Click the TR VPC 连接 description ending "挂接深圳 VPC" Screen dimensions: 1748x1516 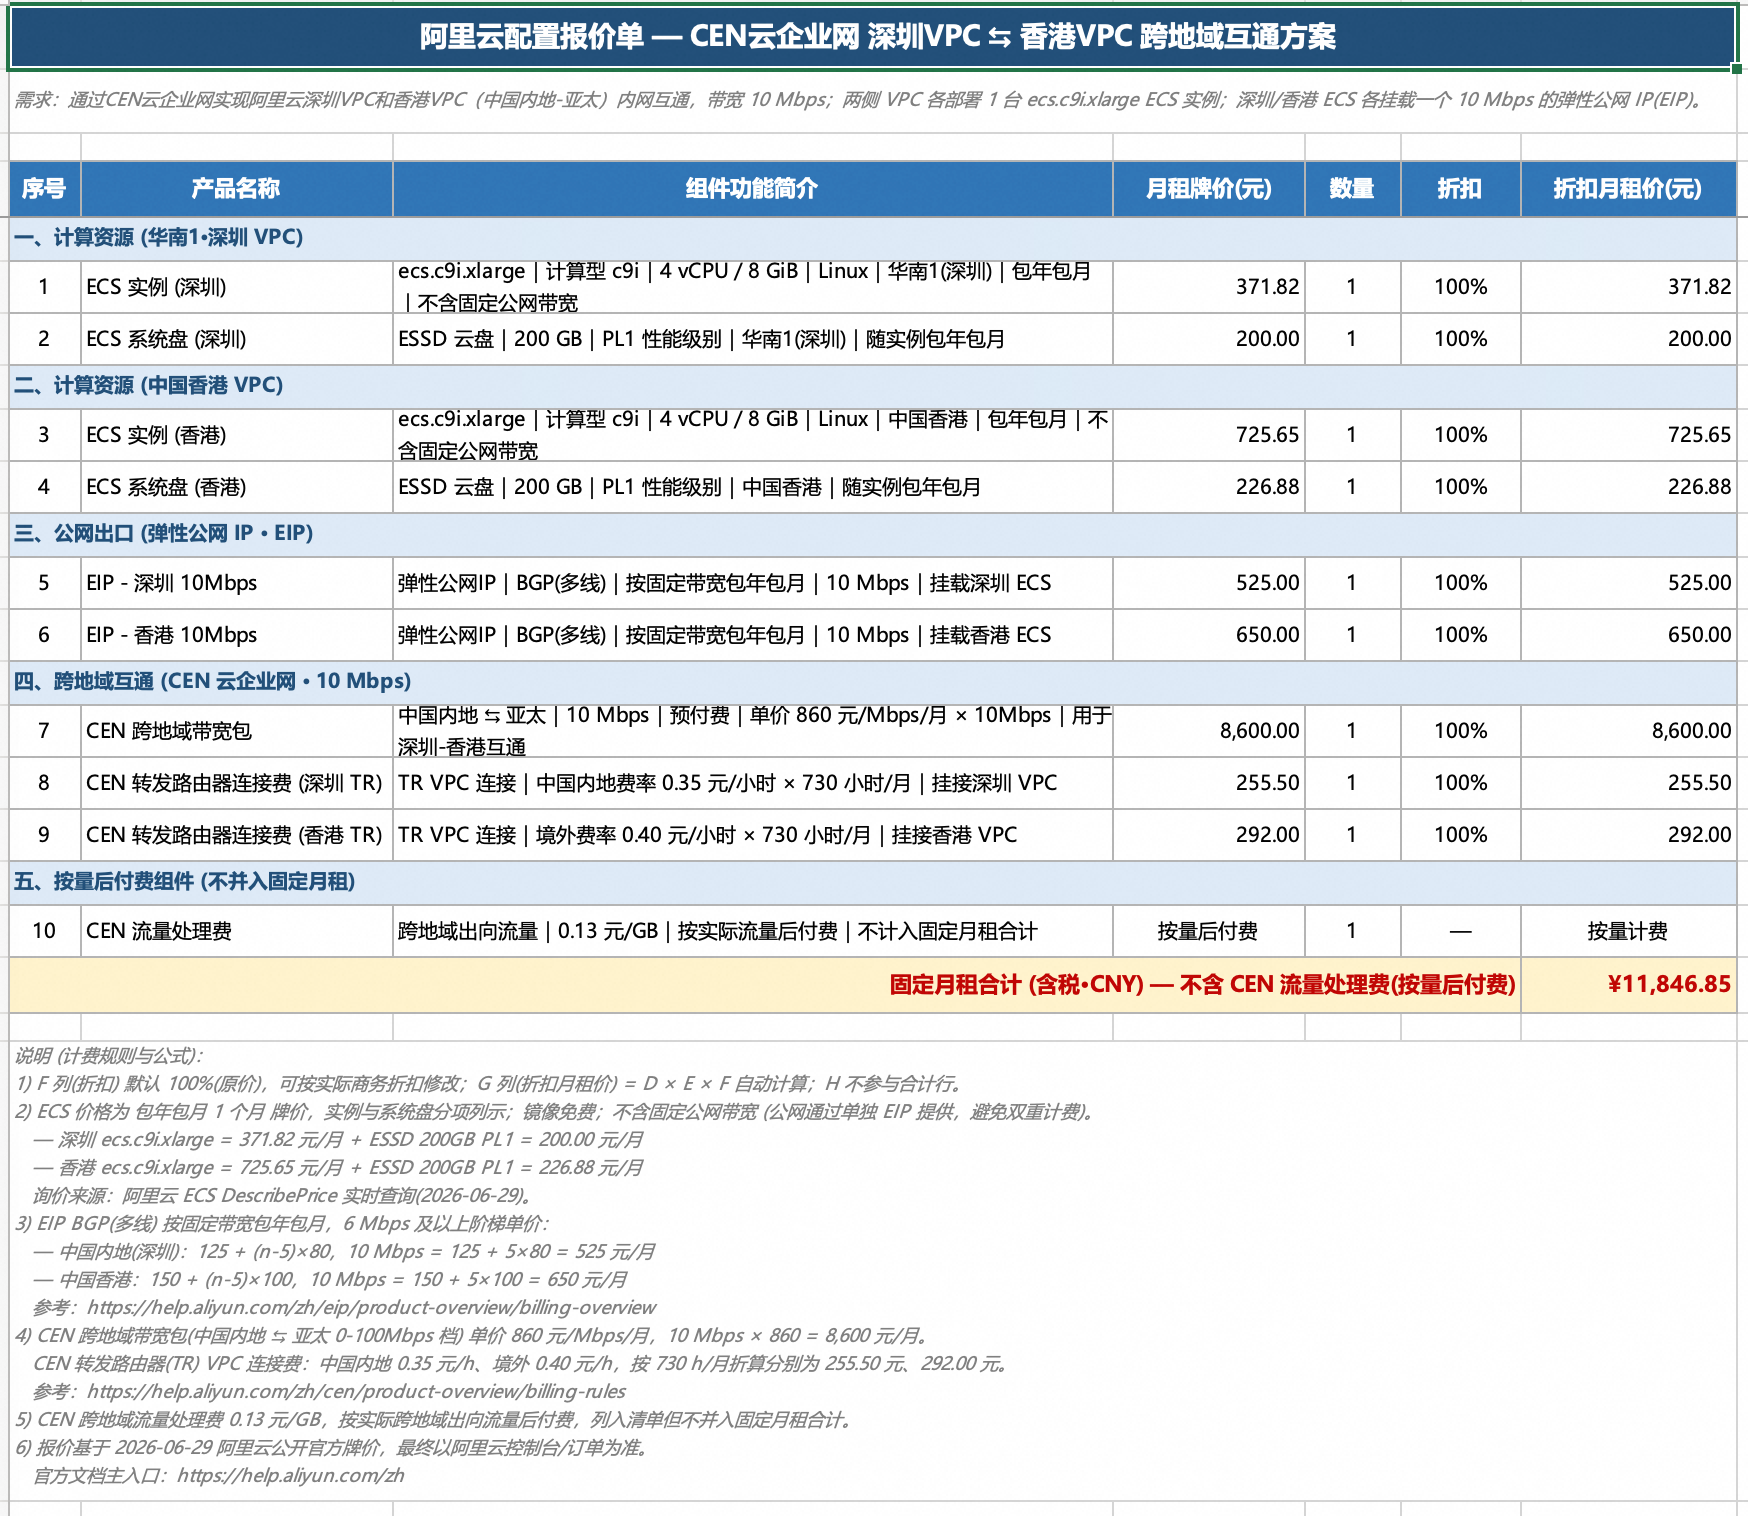click(x=752, y=783)
